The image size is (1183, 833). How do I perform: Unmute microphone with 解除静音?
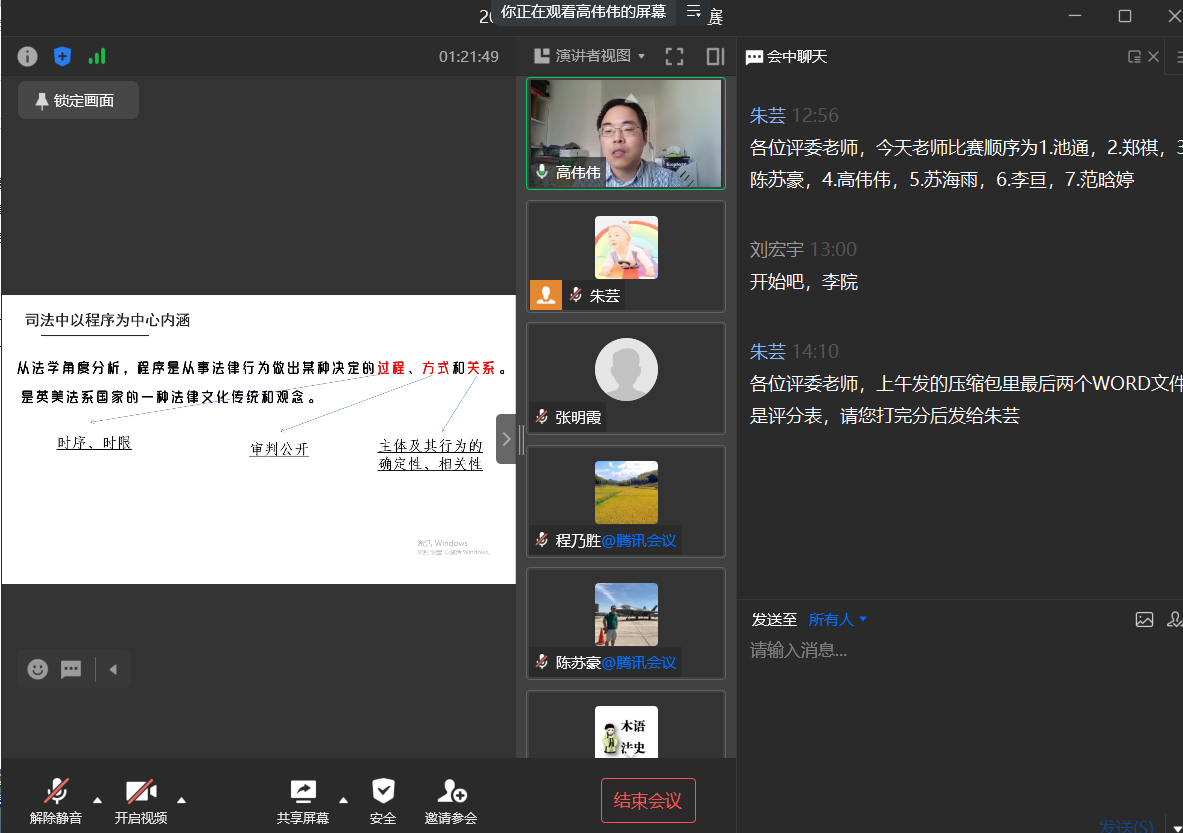coord(56,802)
